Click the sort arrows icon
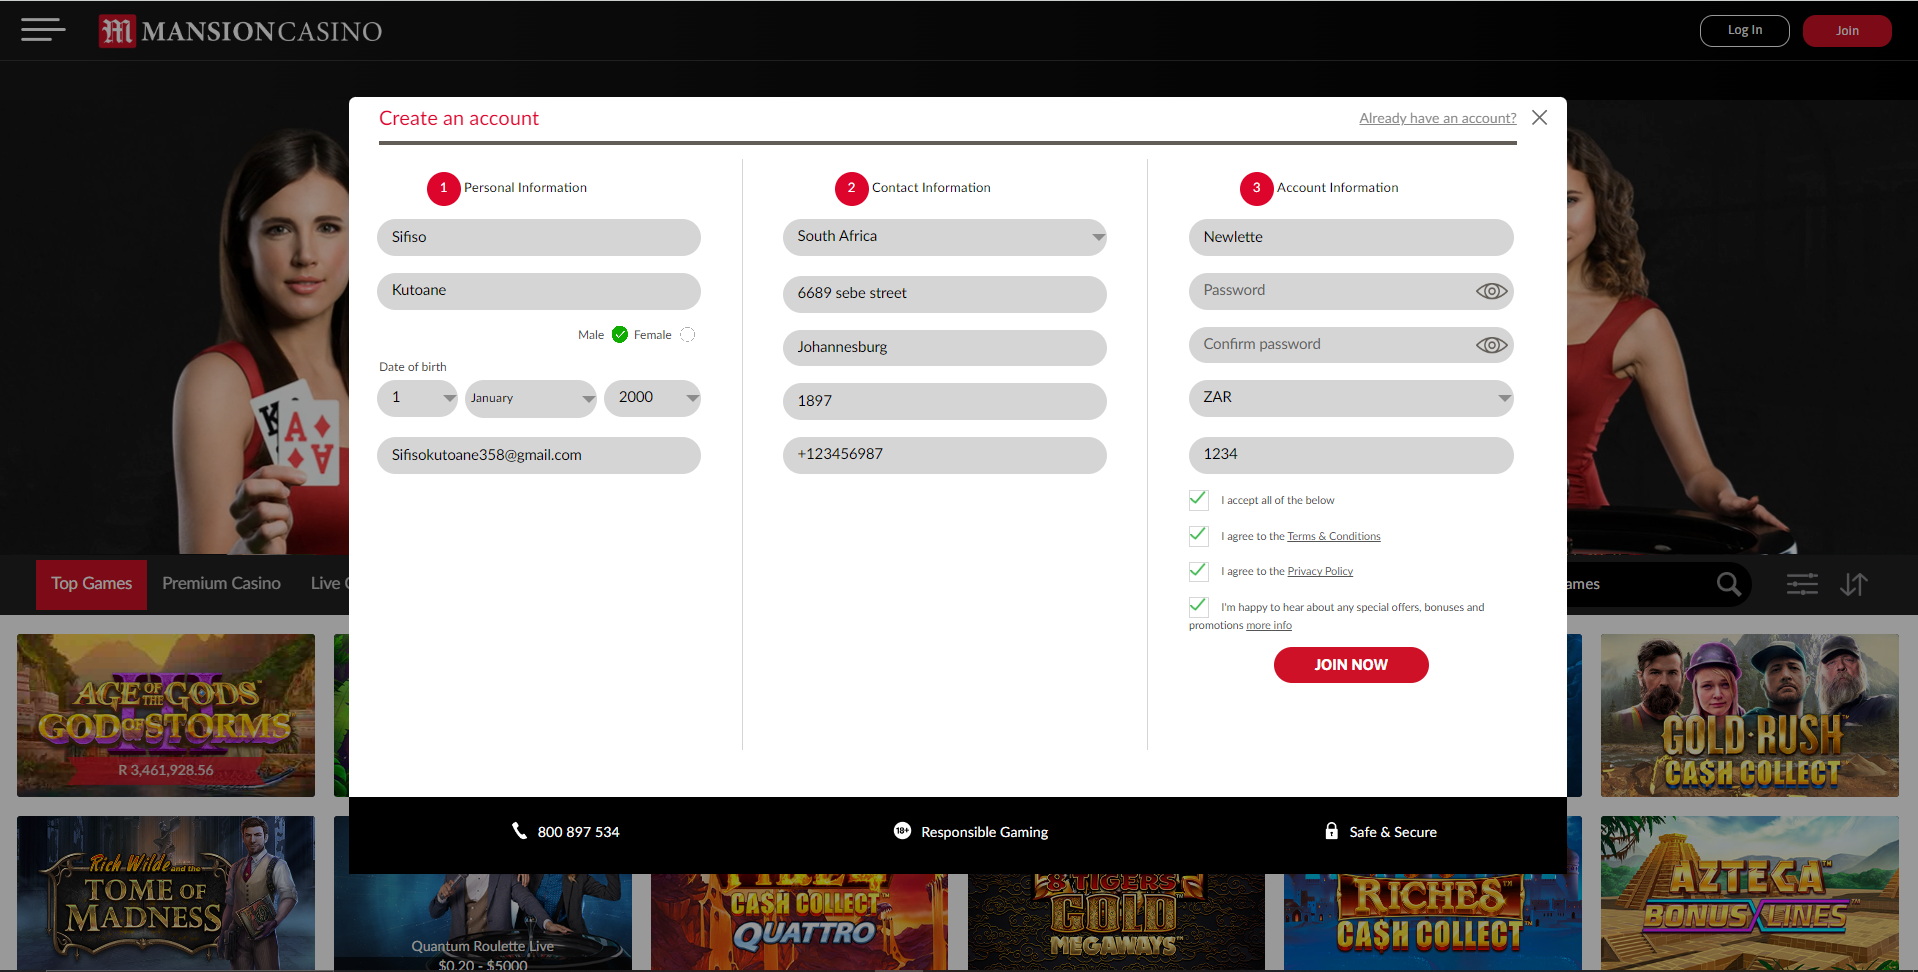Image resolution: width=1918 pixels, height=972 pixels. tap(1854, 584)
